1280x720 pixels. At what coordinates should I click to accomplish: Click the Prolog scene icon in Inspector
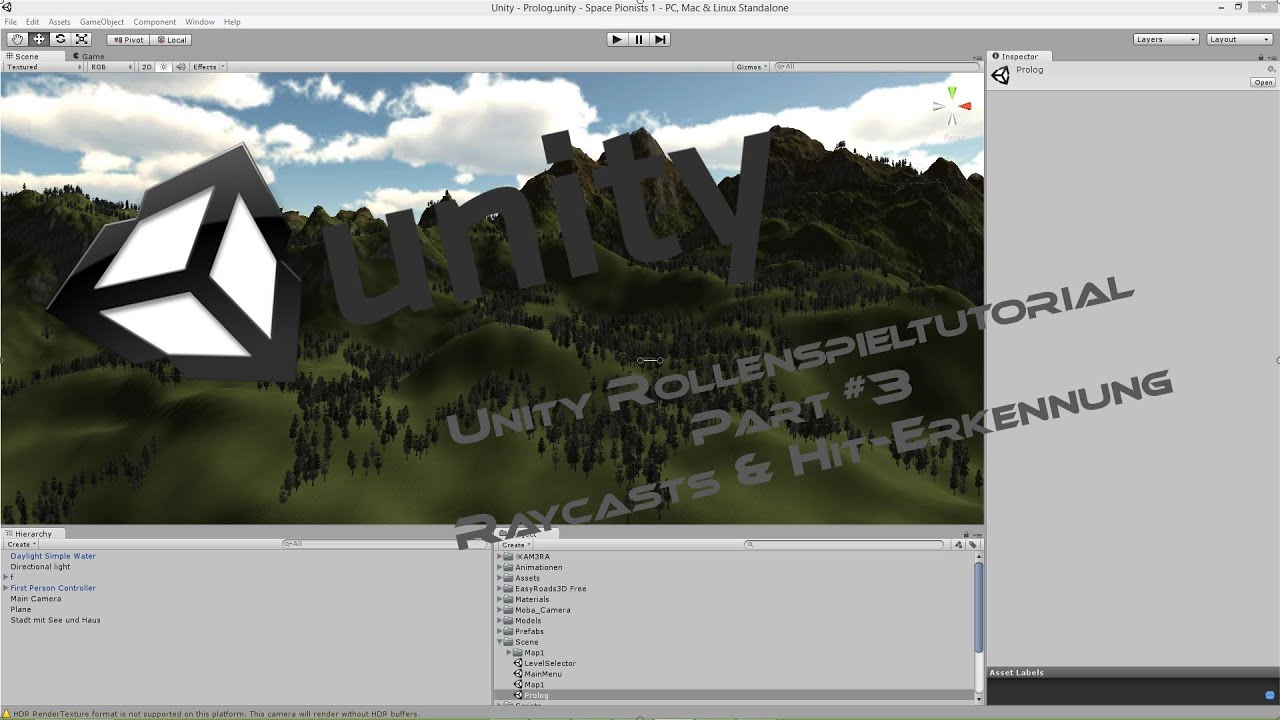(x=1000, y=75)
